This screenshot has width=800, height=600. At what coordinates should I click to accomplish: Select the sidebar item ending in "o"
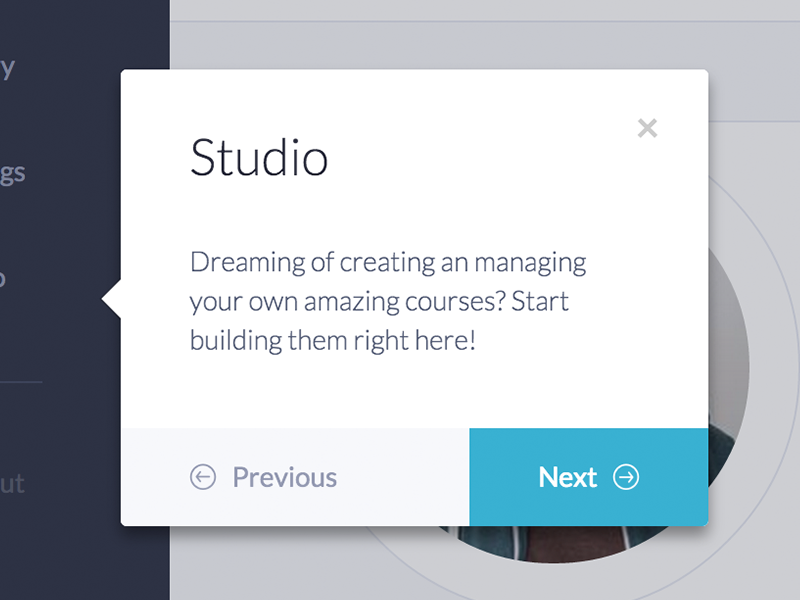[3, 278]
